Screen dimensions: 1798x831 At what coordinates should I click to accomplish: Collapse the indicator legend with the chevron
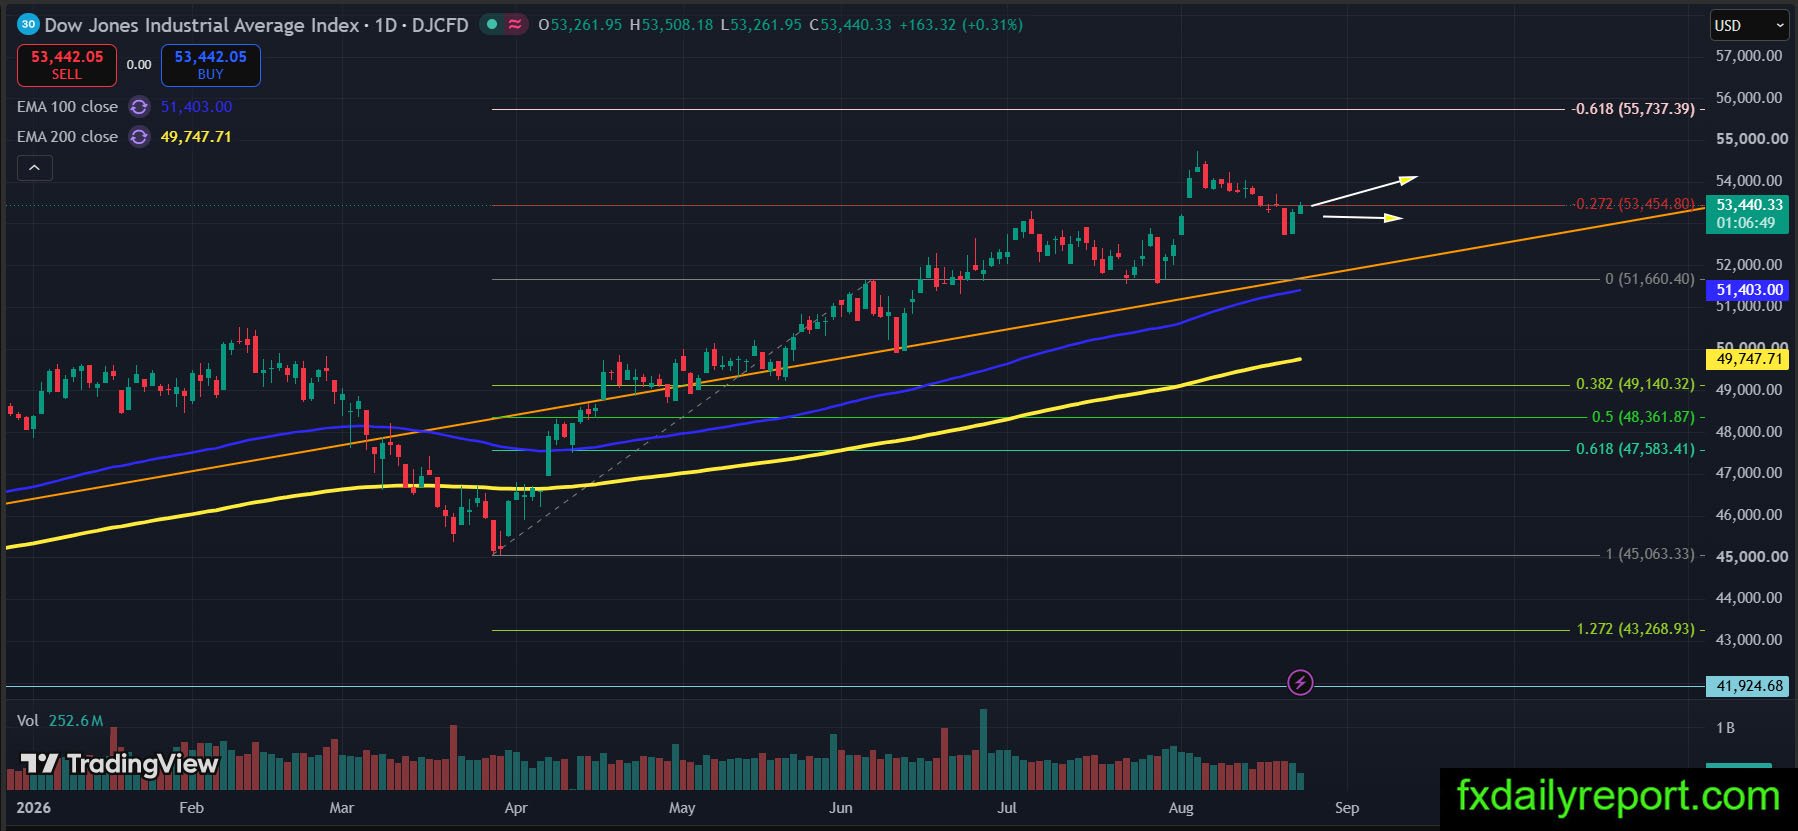click(x=34, y=168)
